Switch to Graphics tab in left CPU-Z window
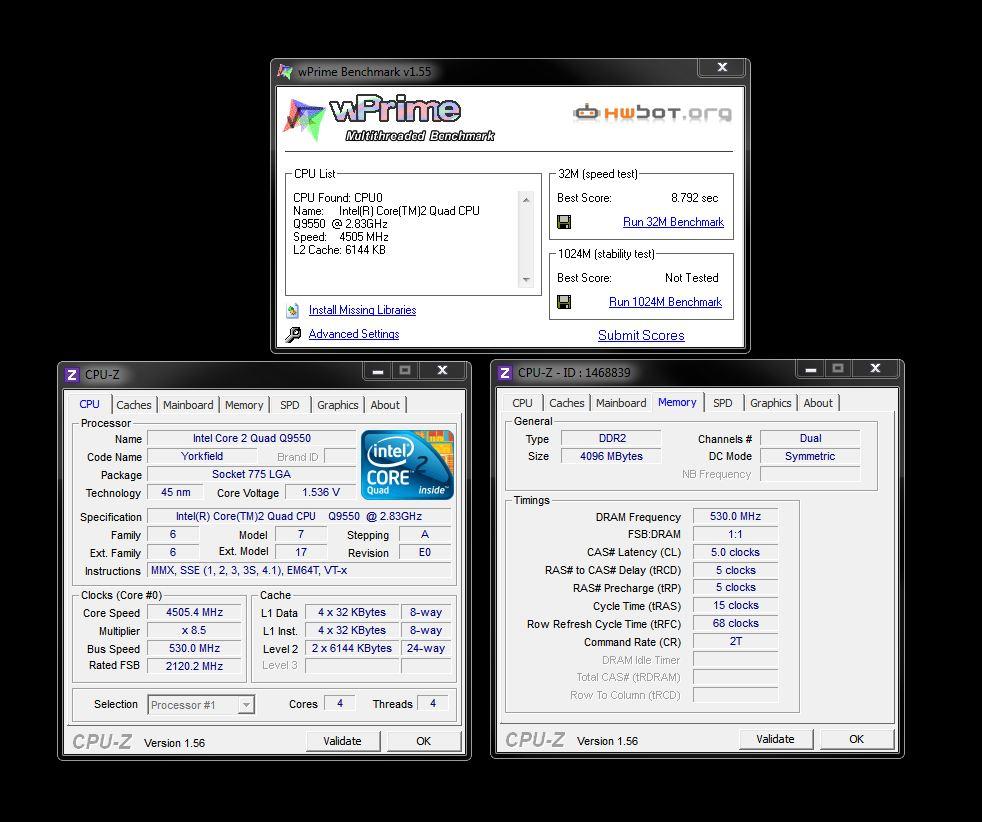982x822 pixels. point(338,405)
